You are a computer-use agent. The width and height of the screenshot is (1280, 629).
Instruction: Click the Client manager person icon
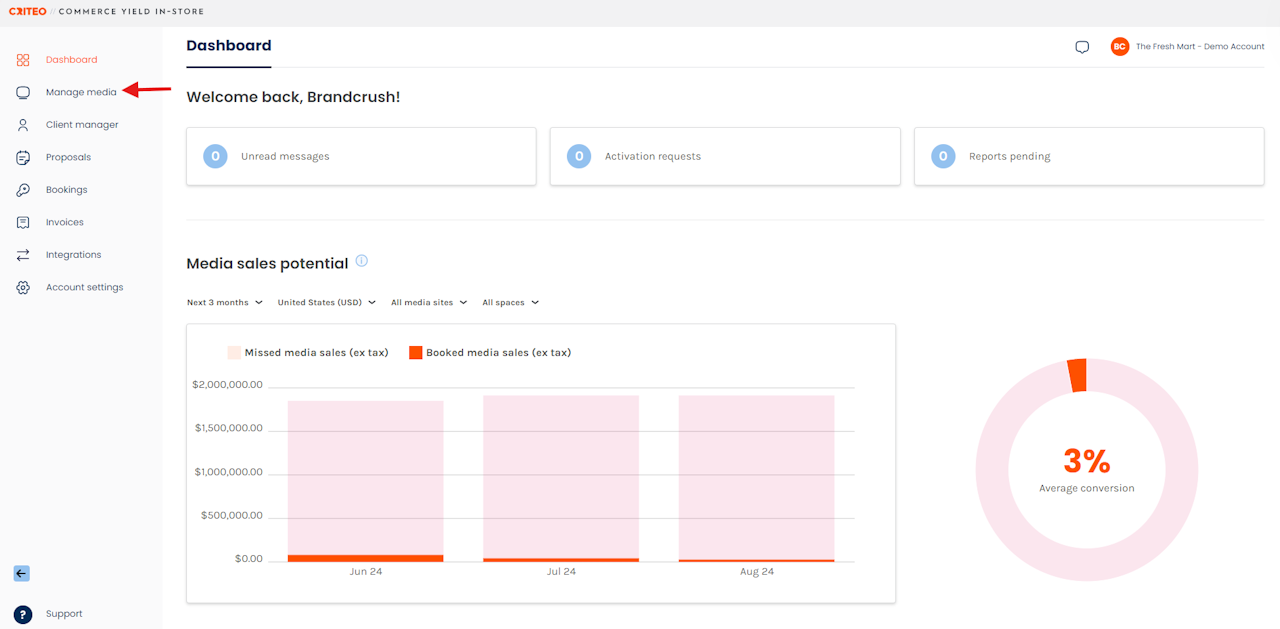(x=23, y=125)
